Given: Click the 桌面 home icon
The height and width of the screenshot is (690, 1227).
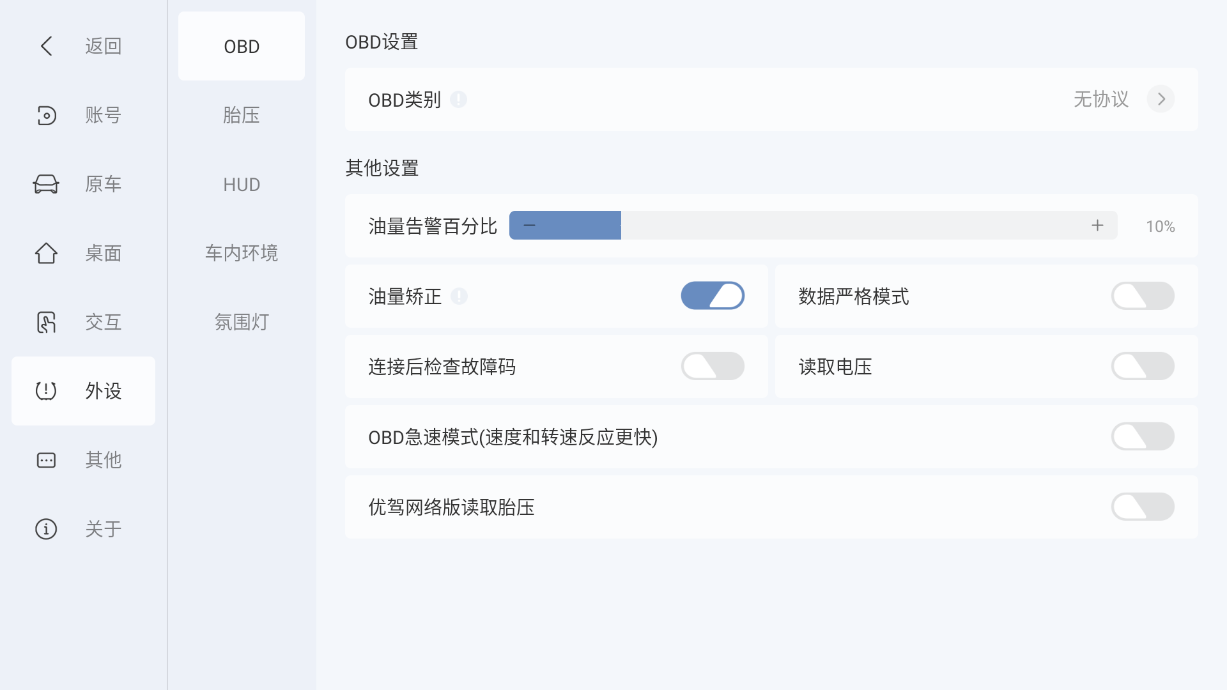Looking at the screenshot, I should (x=46, y=253).
